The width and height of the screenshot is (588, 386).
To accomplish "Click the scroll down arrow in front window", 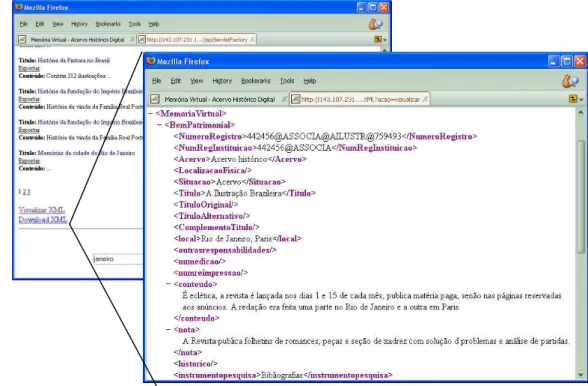I will point(580,374).
